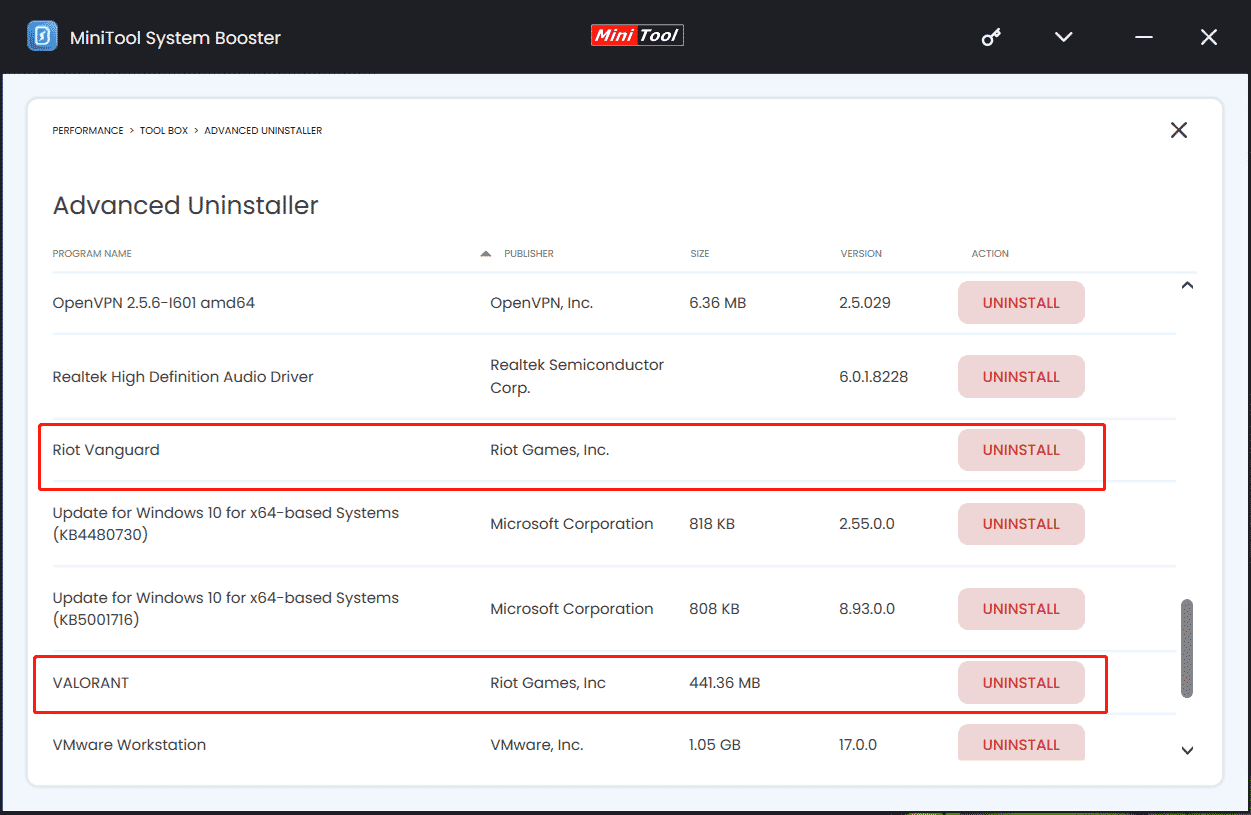Uninstall VALORANT
Image resolution: width=1251 pixels, height=815 pixels.
coord(1021,683)
